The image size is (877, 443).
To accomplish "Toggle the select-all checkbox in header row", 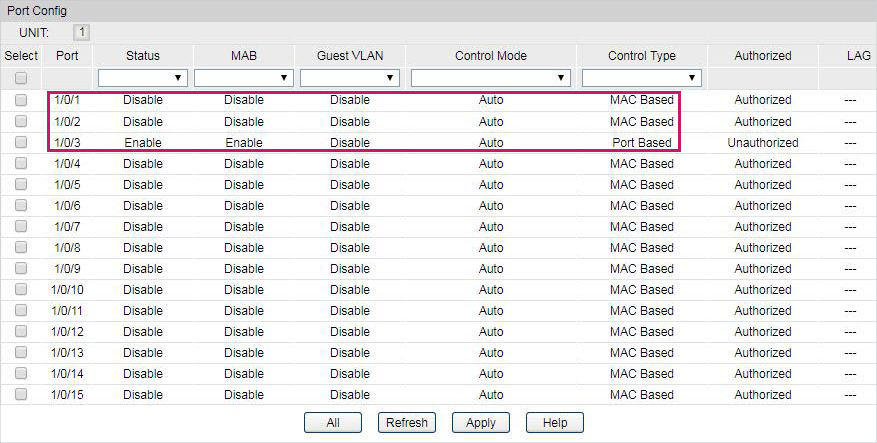I will pyautogui.click(x=21, y=78).
